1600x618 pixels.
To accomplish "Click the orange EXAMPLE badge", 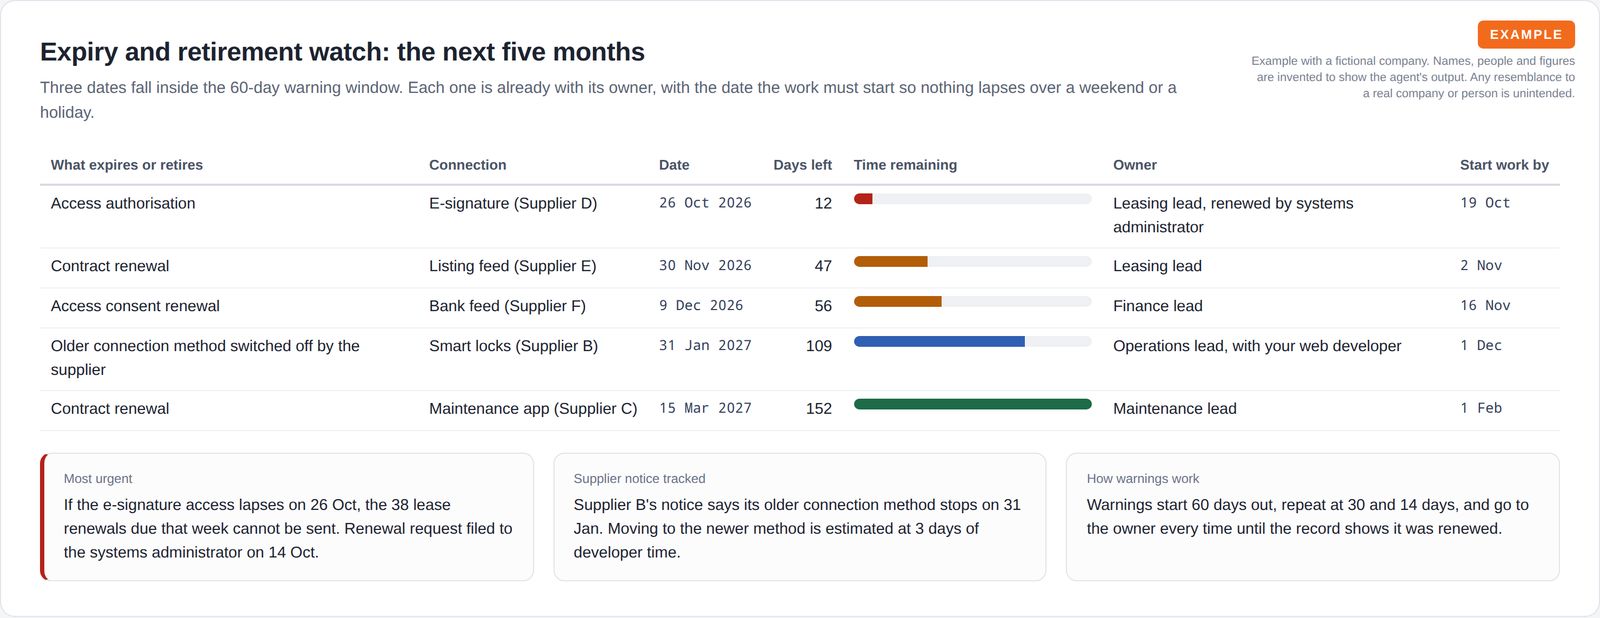I will tap(1526, 34).
